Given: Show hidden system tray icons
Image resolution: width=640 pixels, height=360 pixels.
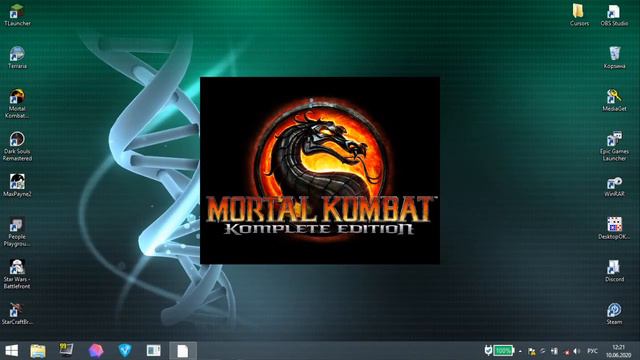Looking at the screenshot, I should (520, 351).
